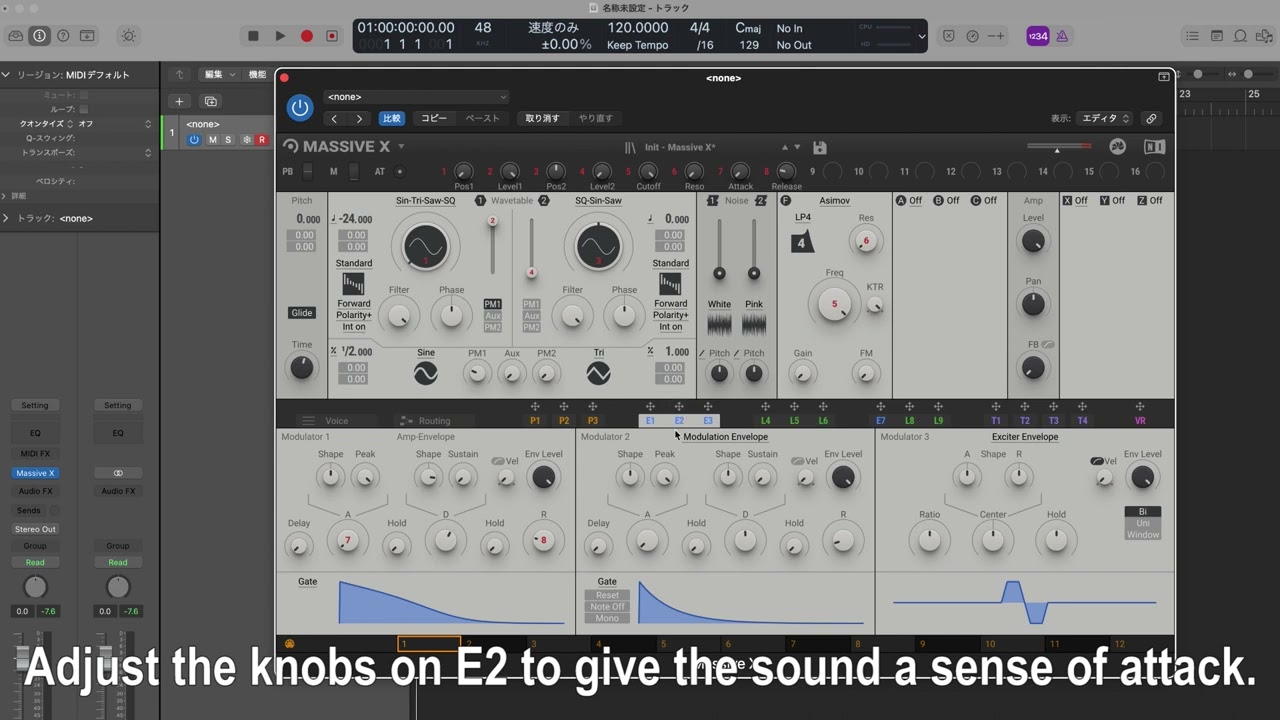Toggle the purple 1234 count-in button
The image size is (1280, 720).
(1038, 36)
